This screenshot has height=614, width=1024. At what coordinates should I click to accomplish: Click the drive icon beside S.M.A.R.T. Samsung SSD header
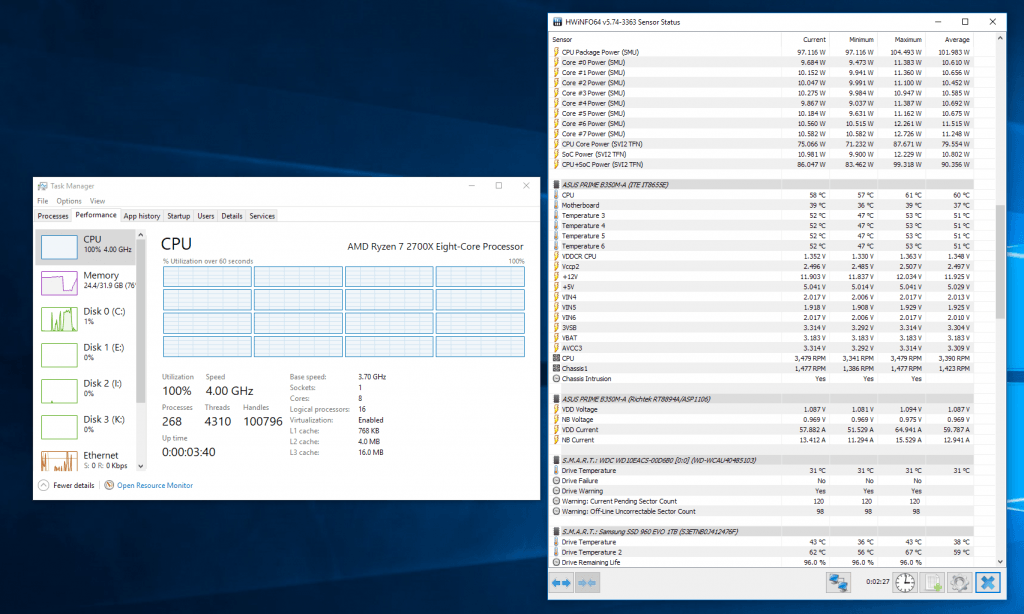click(556, 532)
